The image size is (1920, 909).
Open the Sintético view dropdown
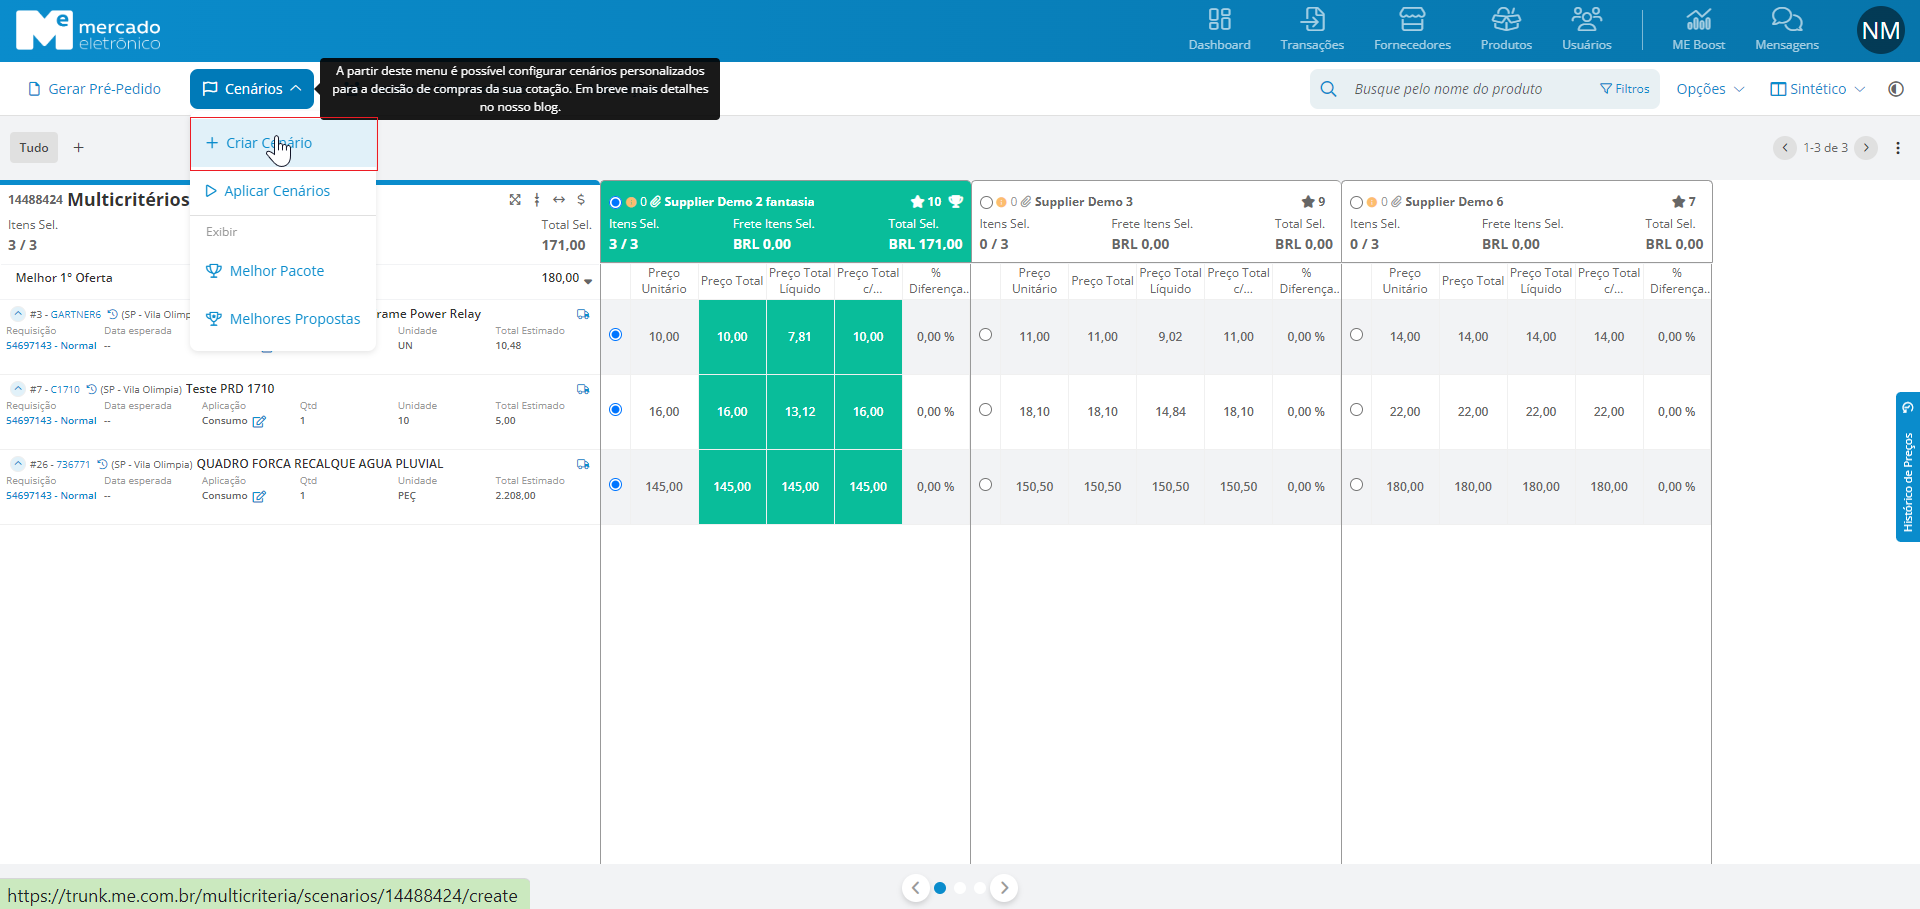pos(1816,89)
